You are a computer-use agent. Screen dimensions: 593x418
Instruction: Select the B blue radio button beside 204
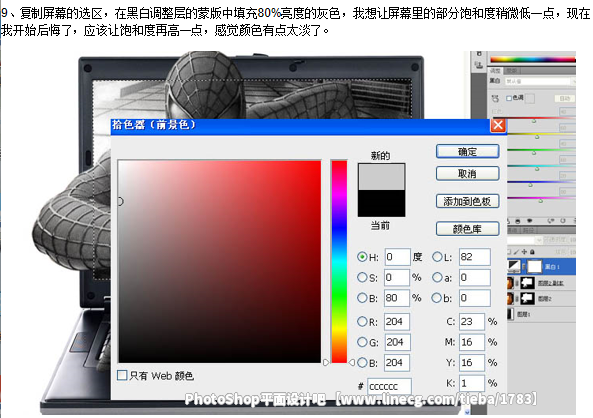[362, 362]
